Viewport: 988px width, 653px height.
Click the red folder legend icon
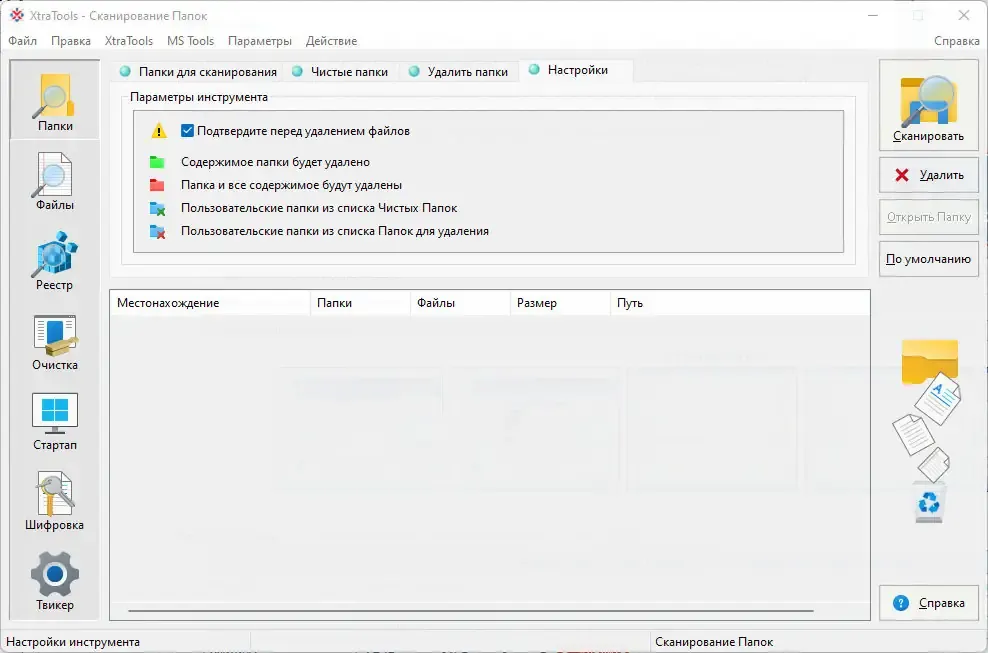pos(157,185)
